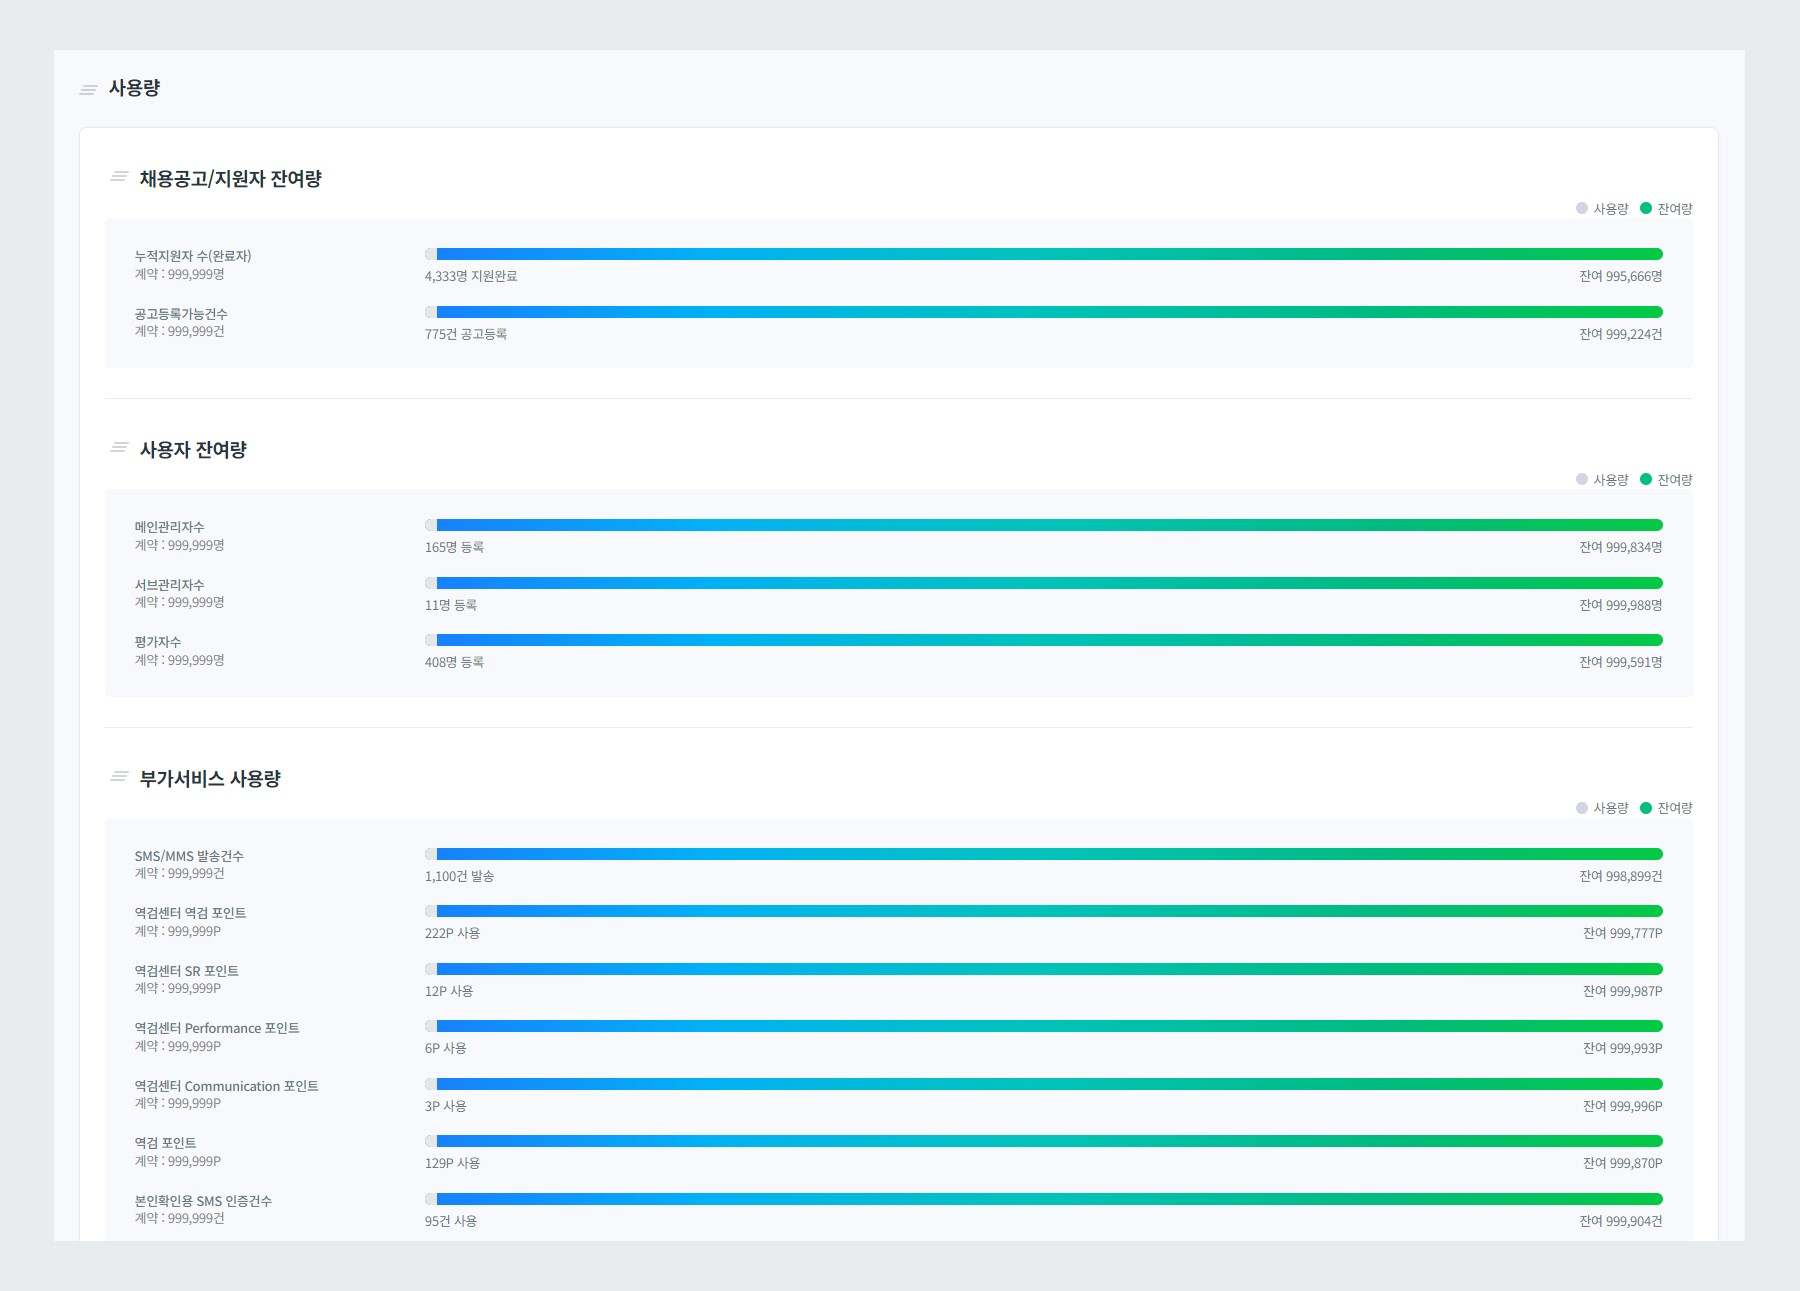1800x1291 pixels.
Task: Click the '775건 공고등록' usage value
Action: [466, 334]
